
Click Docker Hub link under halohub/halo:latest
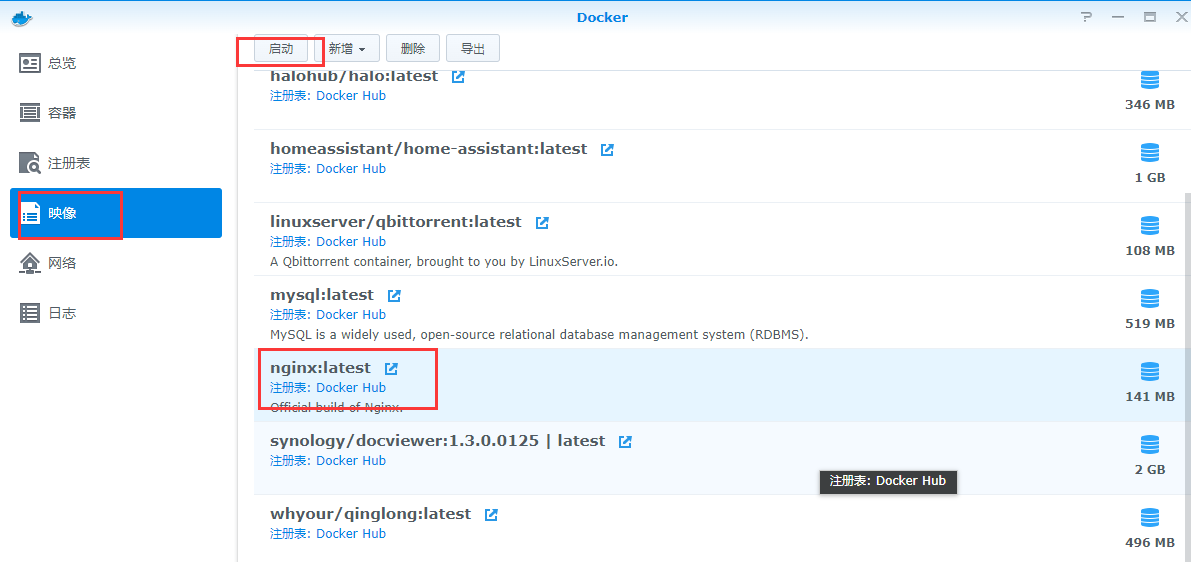pyautogui.click(x=351, y=96)
